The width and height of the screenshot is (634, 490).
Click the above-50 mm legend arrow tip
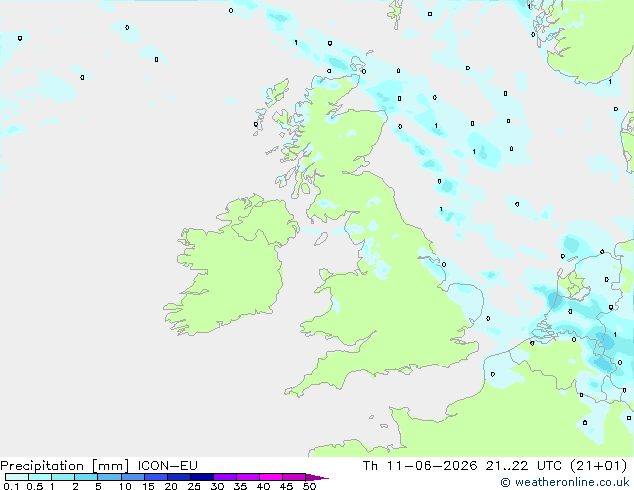[317, 477]
